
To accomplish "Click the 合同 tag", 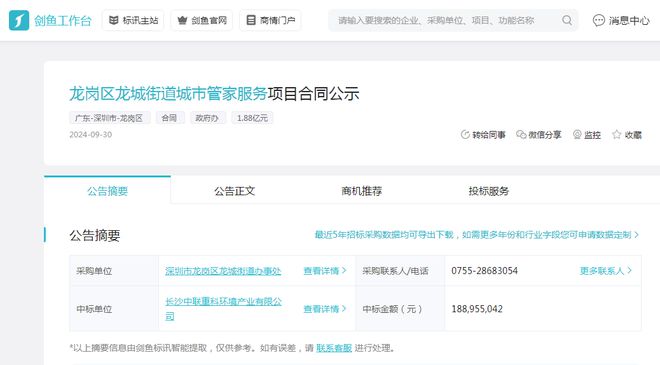I will coord(169,118).
